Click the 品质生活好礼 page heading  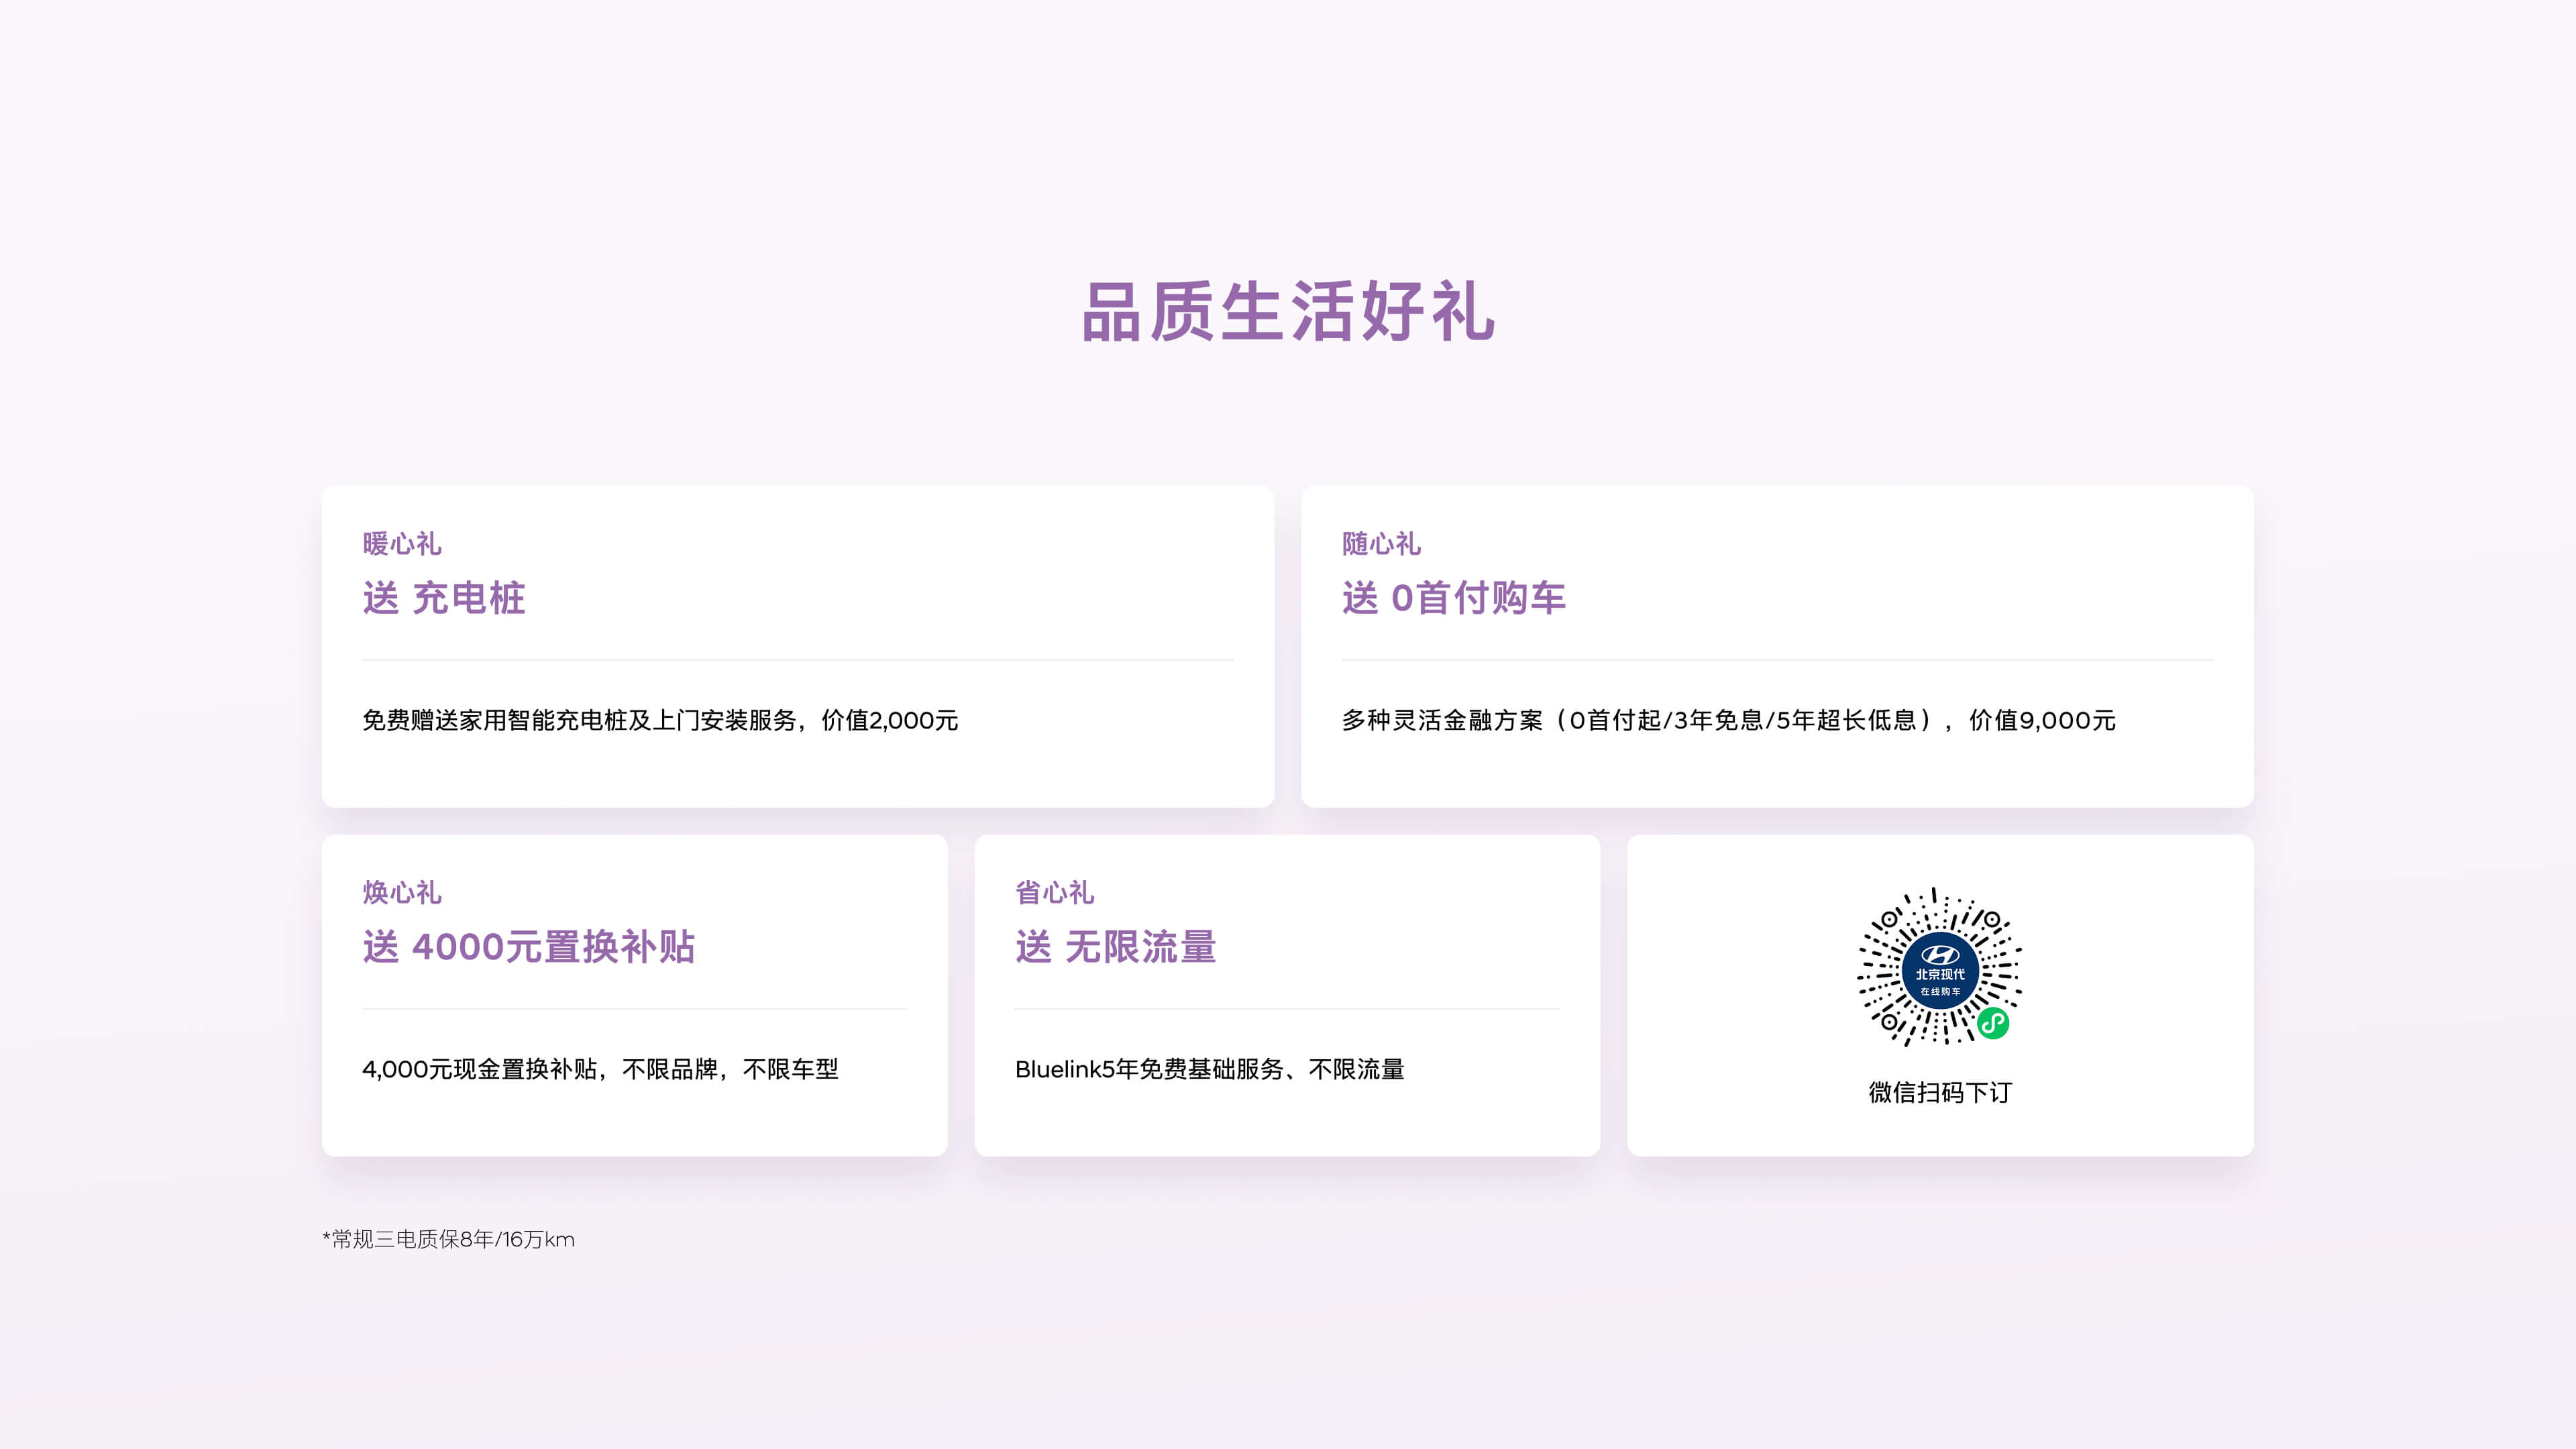(1288, 312)
